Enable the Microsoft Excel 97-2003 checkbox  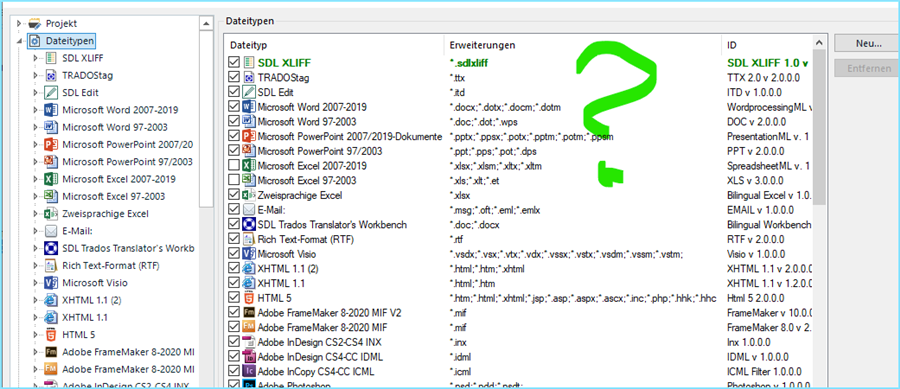pos(234,181)
